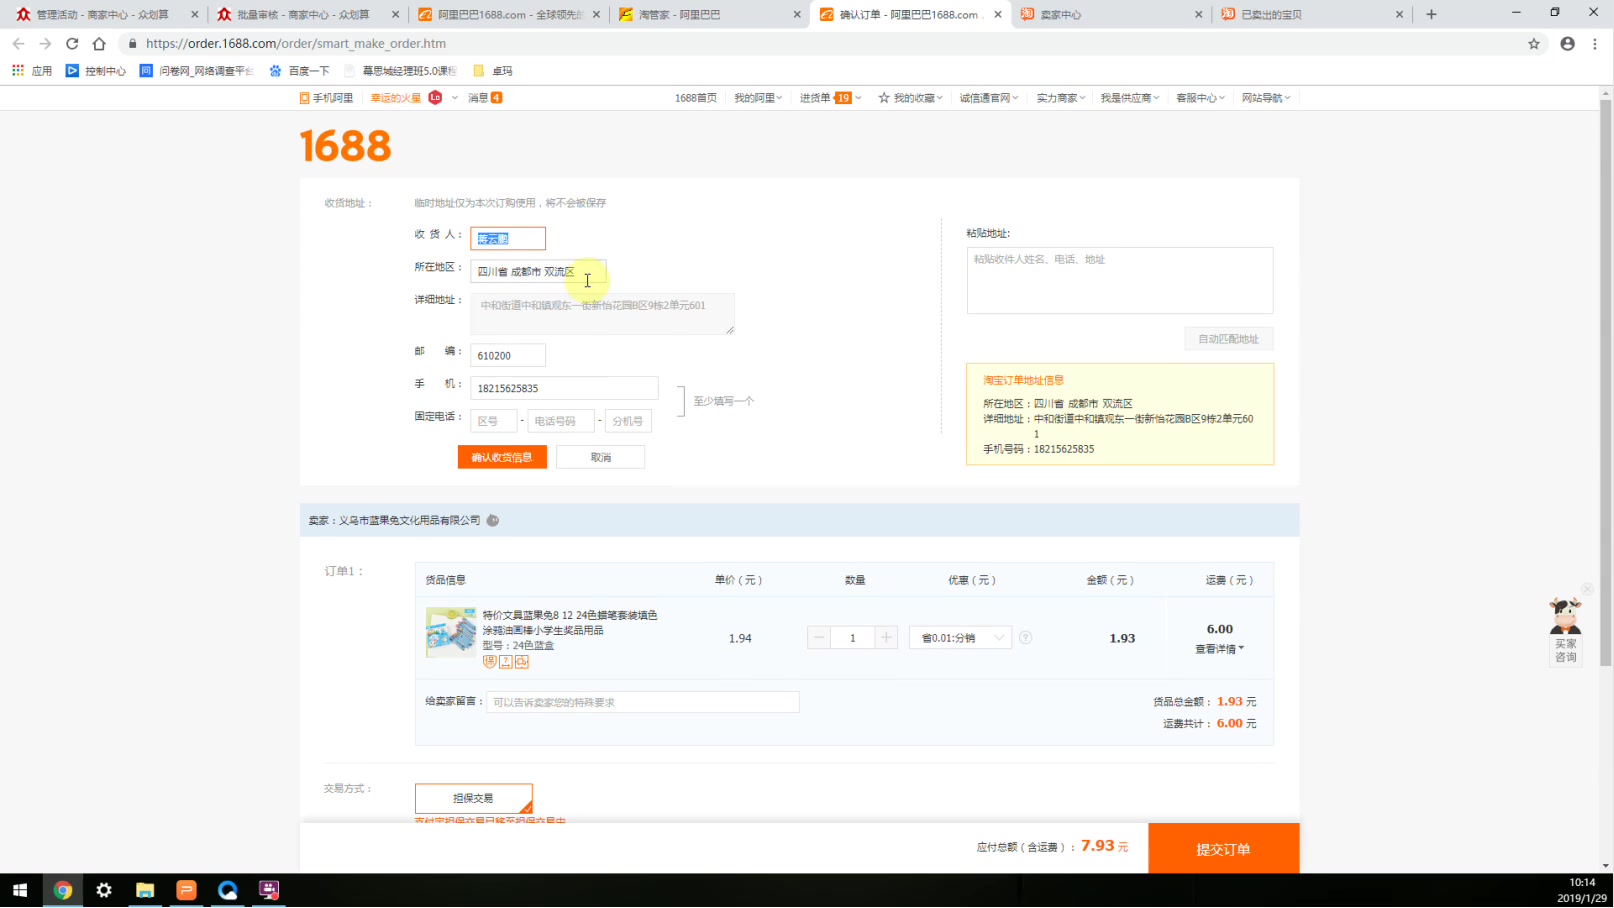
Task: Click the 收货人 name input field
Action: click(508, 238)
